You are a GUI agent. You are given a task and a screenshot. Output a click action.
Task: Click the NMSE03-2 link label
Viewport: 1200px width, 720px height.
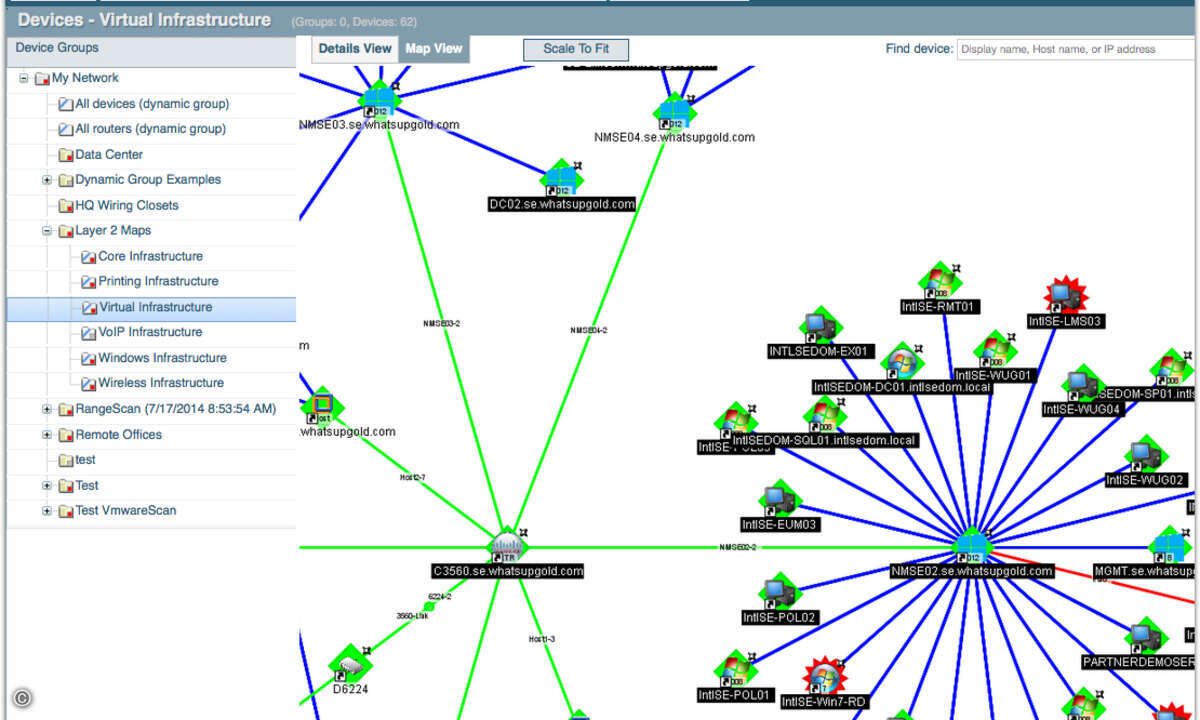pos(441,323)
